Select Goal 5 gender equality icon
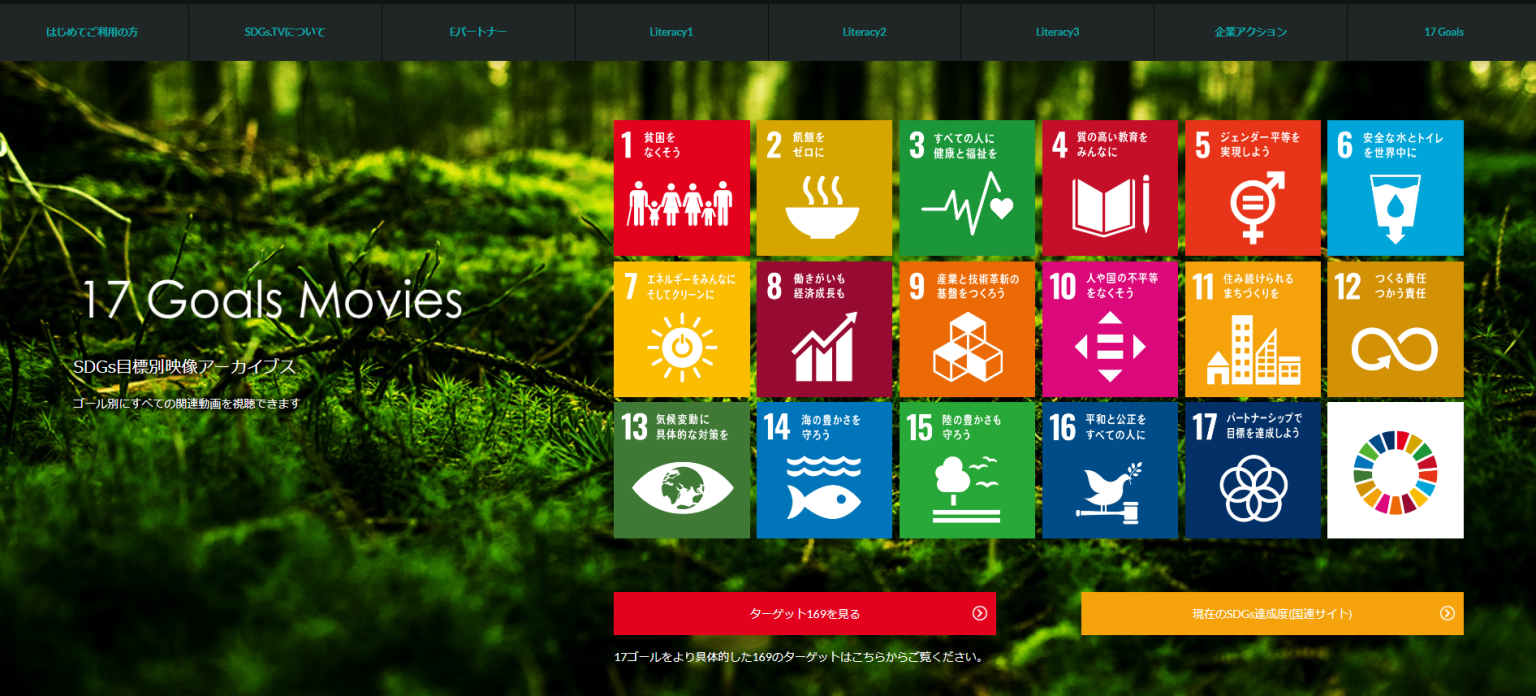The width and height of the screenshot is (1536, 696). pos(1253,206)
